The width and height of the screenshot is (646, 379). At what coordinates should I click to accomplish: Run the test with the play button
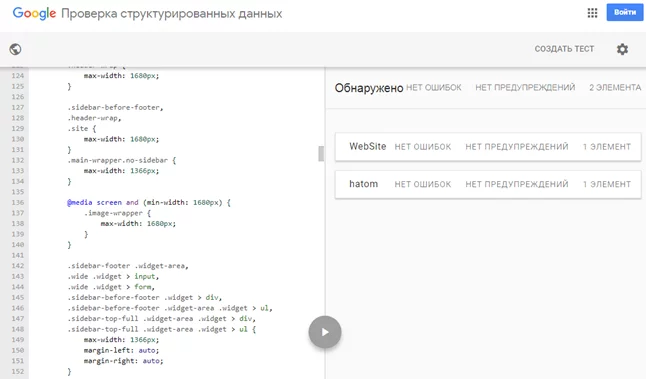[325, 332]
